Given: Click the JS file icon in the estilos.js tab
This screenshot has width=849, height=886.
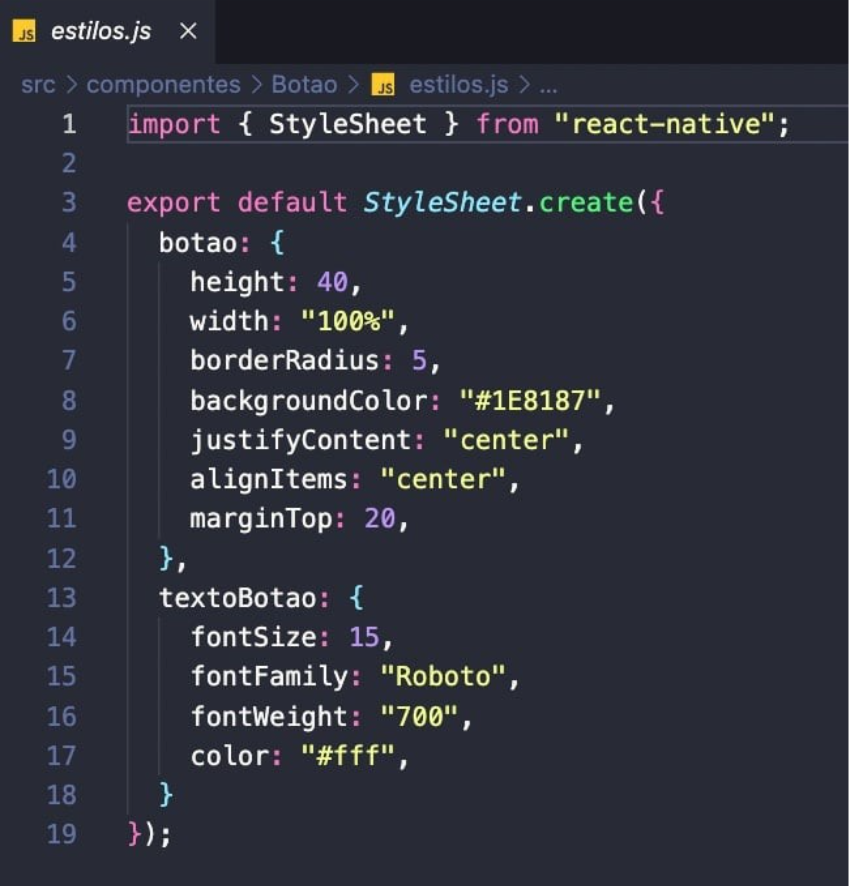Looking at the screenshot, I should click(25, 32).
